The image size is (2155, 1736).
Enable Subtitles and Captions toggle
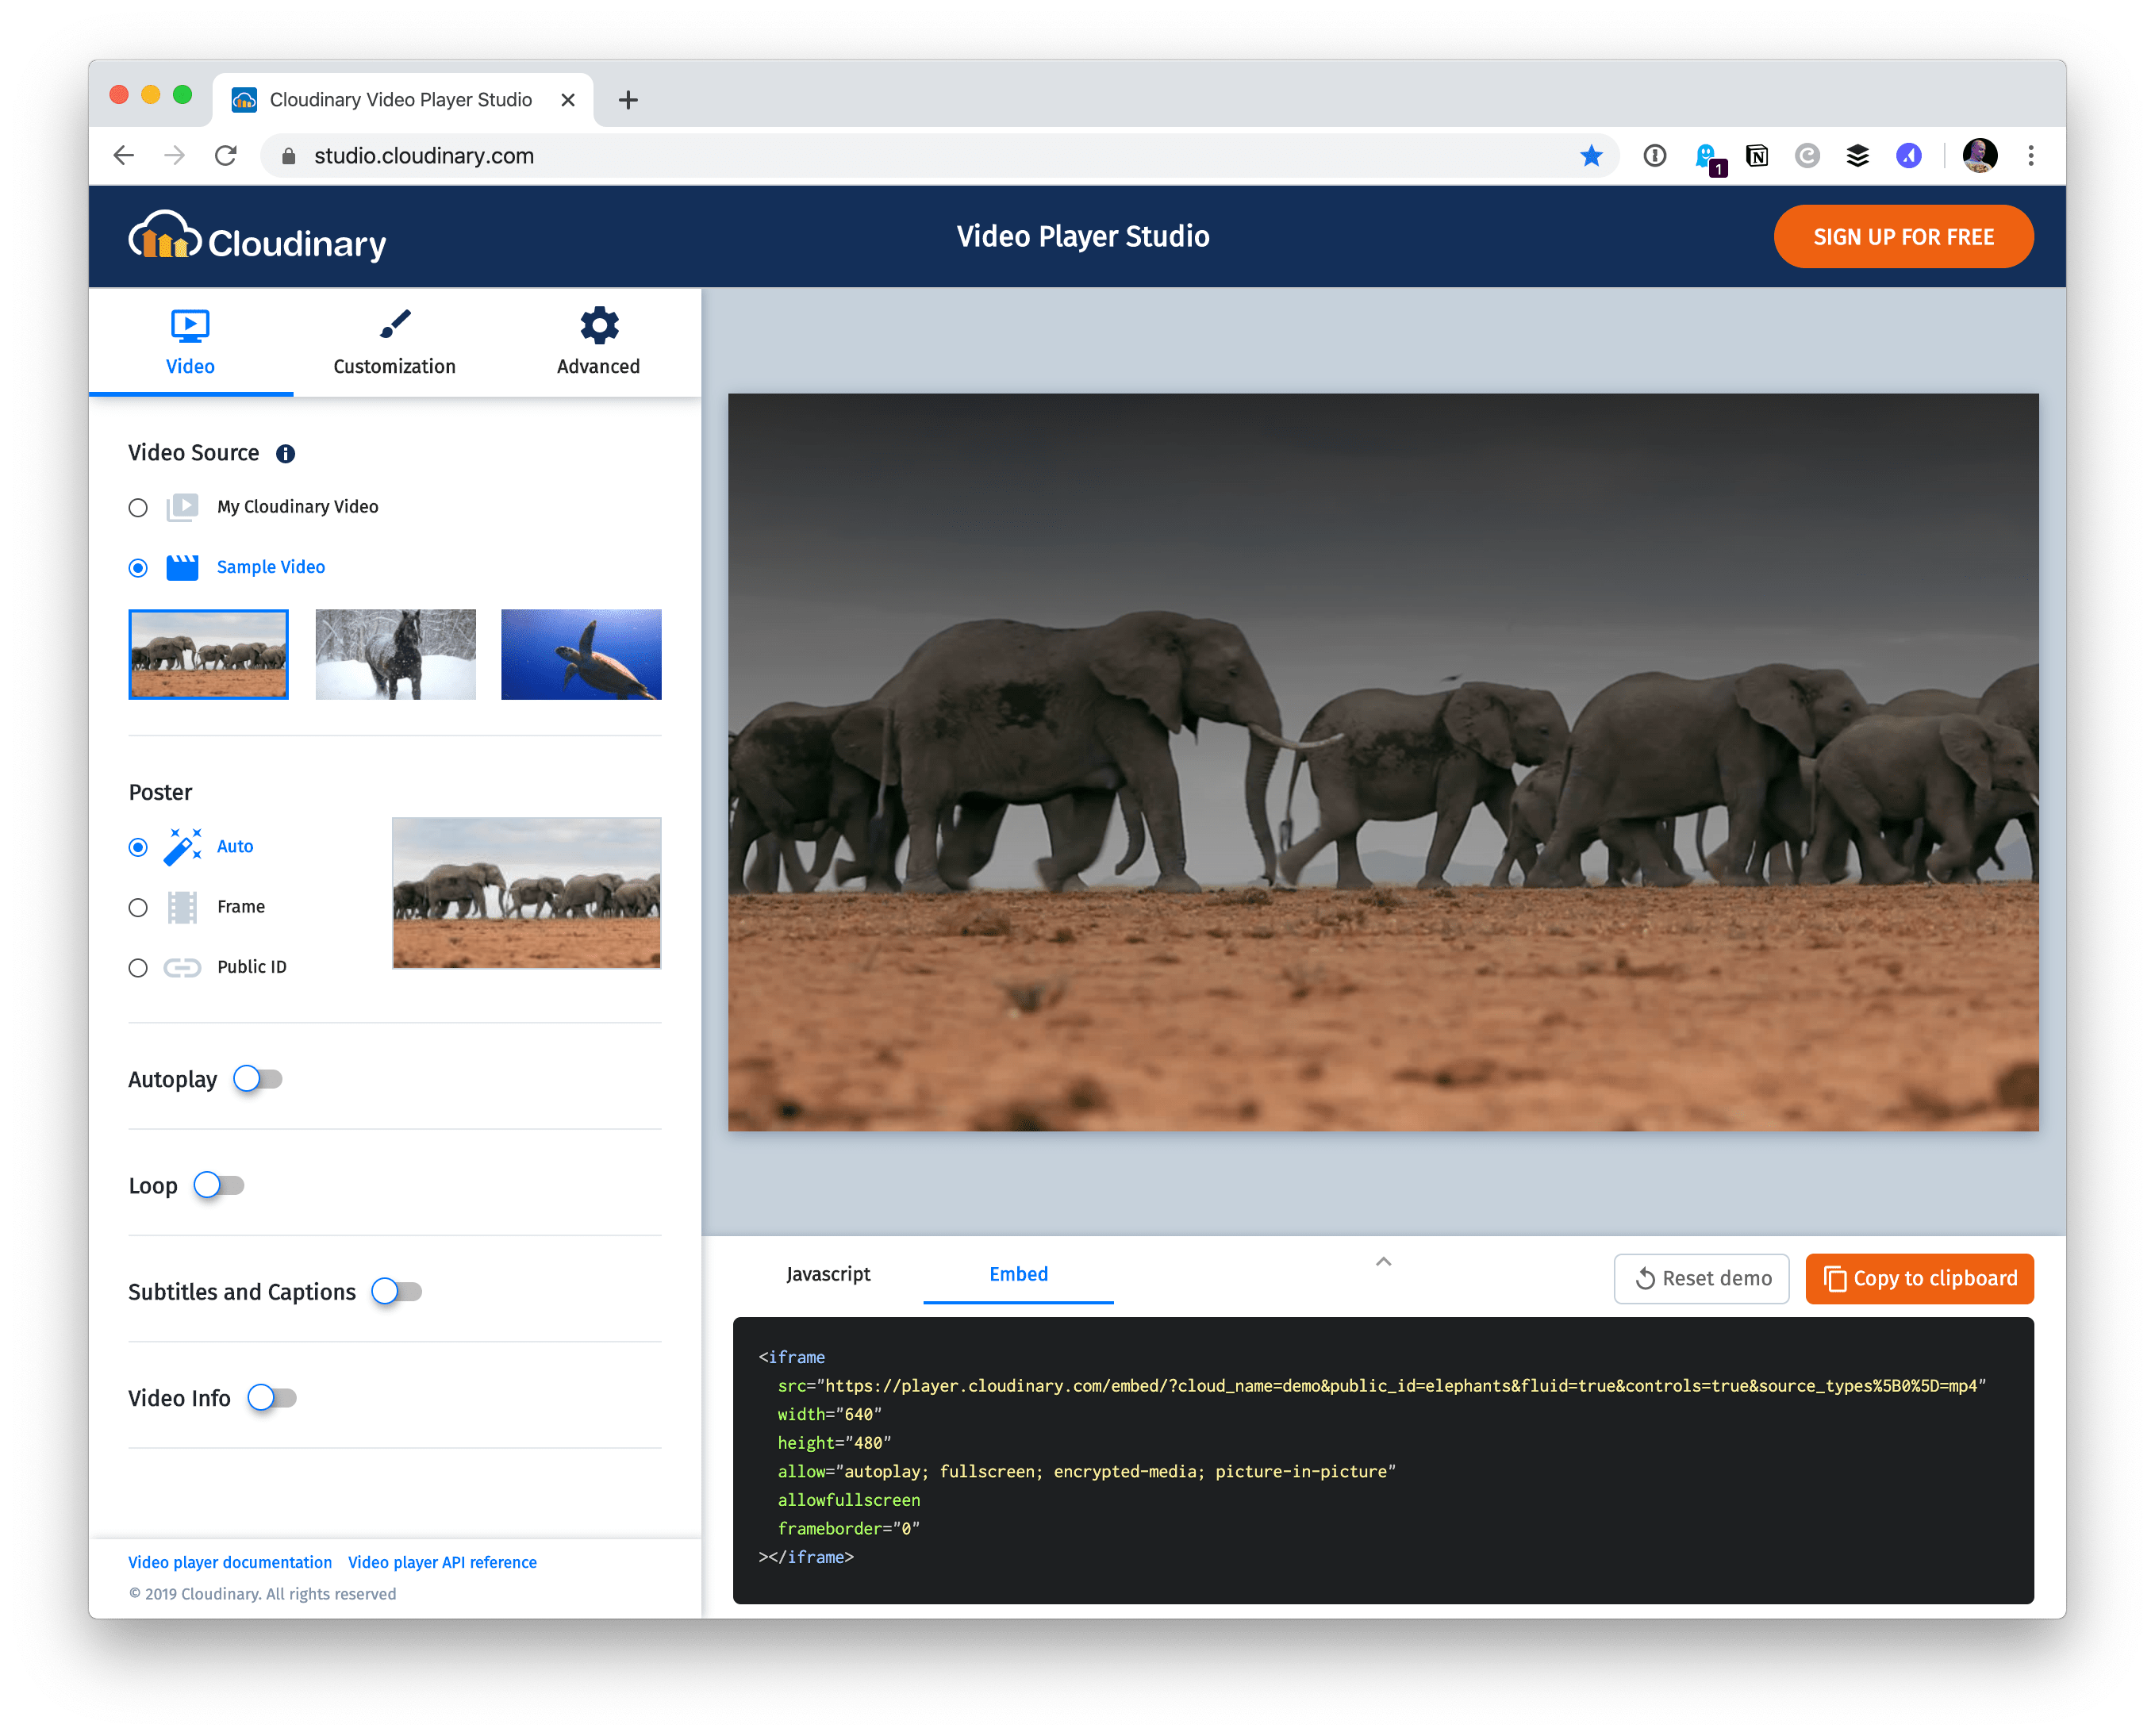click(396, 1292)
